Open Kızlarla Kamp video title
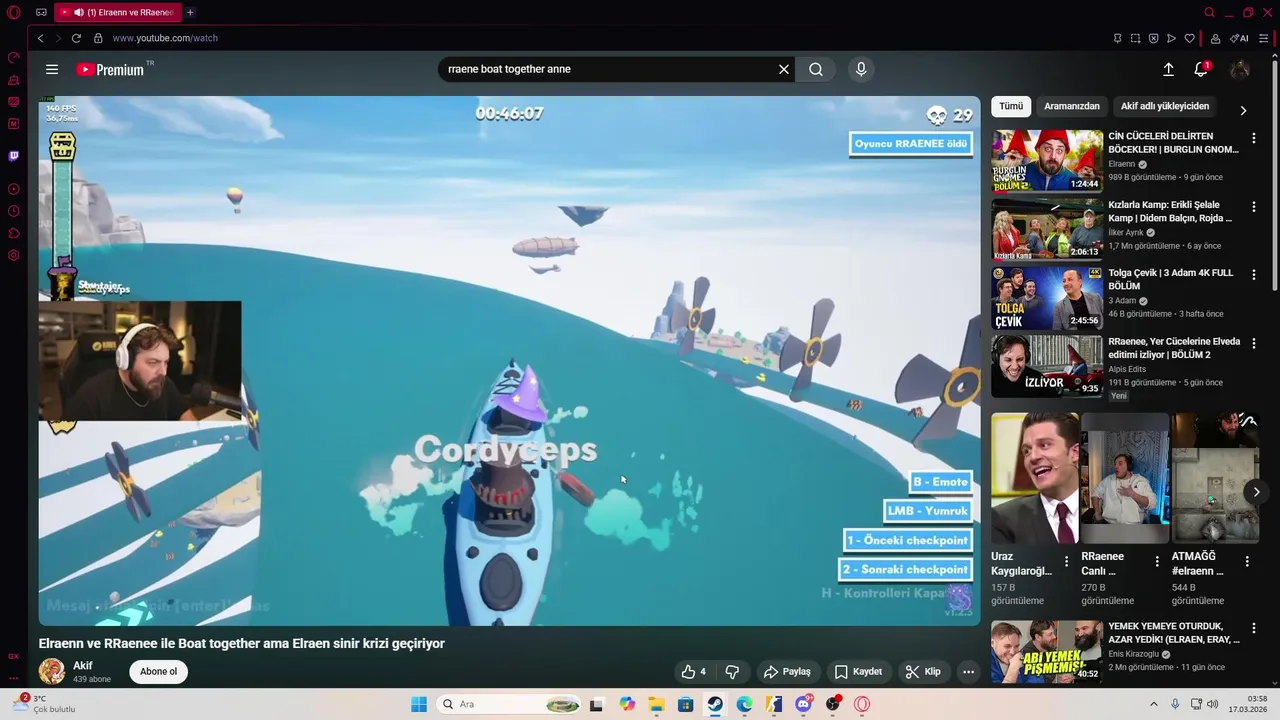This screenshot has width=1280, height=720. point(1170,211)
